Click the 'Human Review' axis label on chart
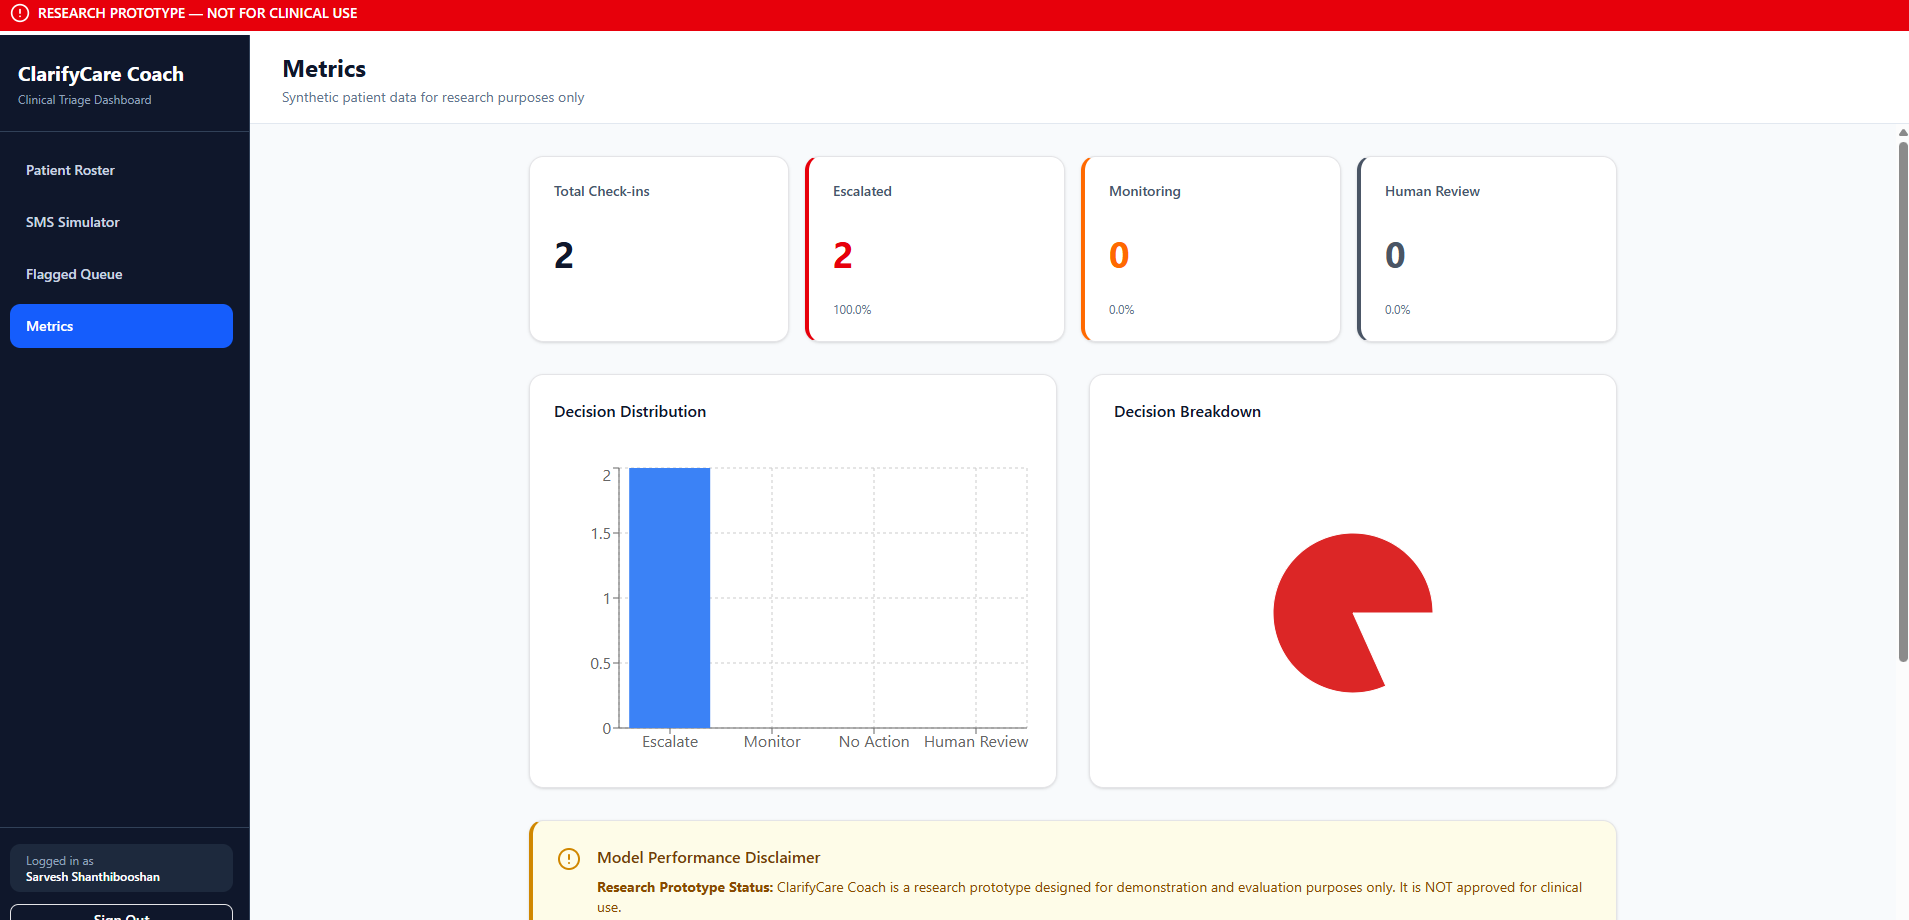Image resolution: width=1909 pixels, height=920 pixels. tap(976, 742)
